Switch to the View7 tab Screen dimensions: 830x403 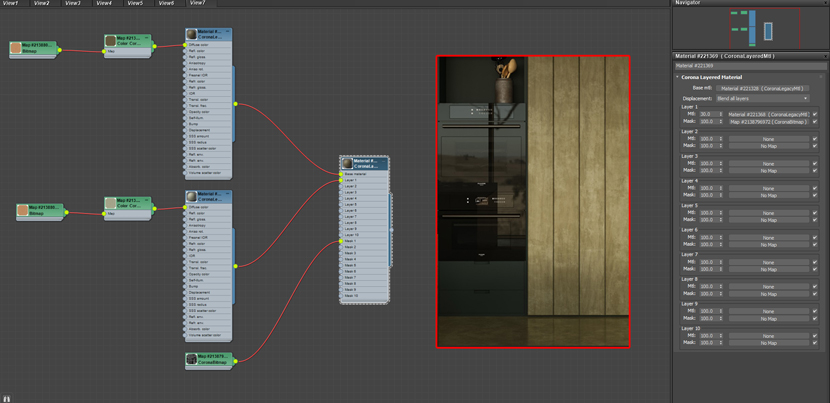(x=197, y=3)
